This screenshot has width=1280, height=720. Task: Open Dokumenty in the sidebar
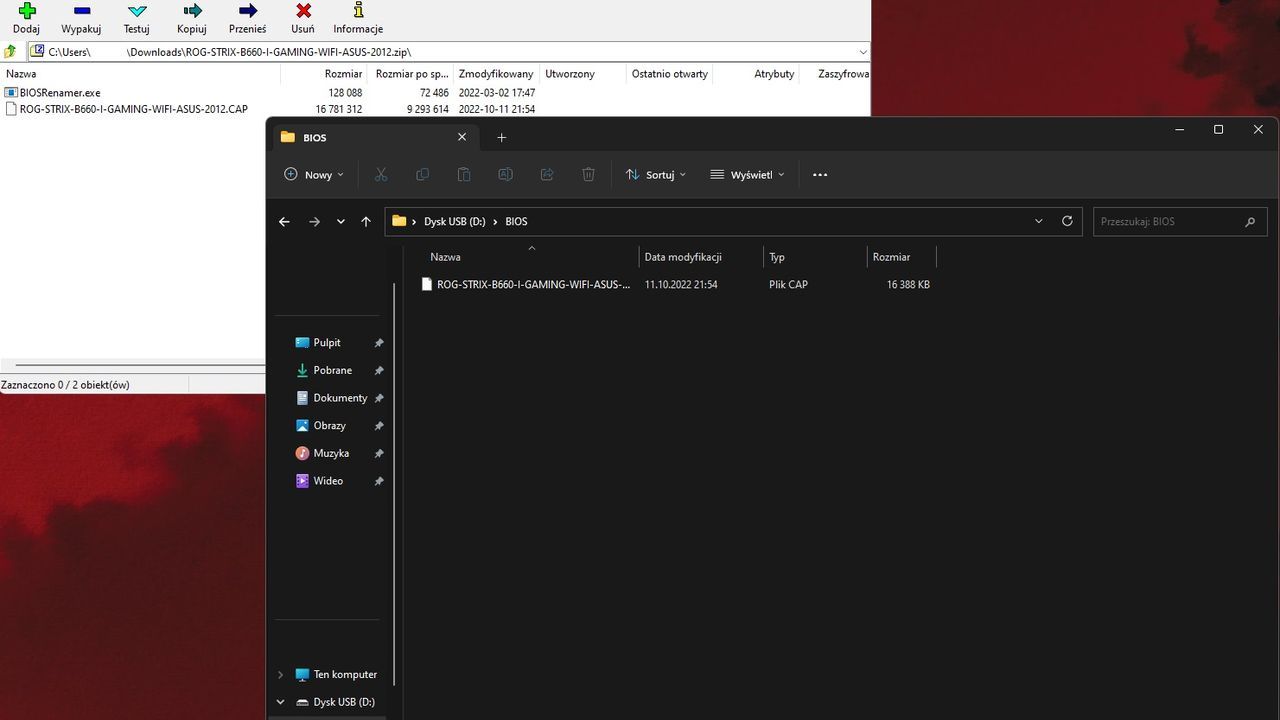coord(340,398)
